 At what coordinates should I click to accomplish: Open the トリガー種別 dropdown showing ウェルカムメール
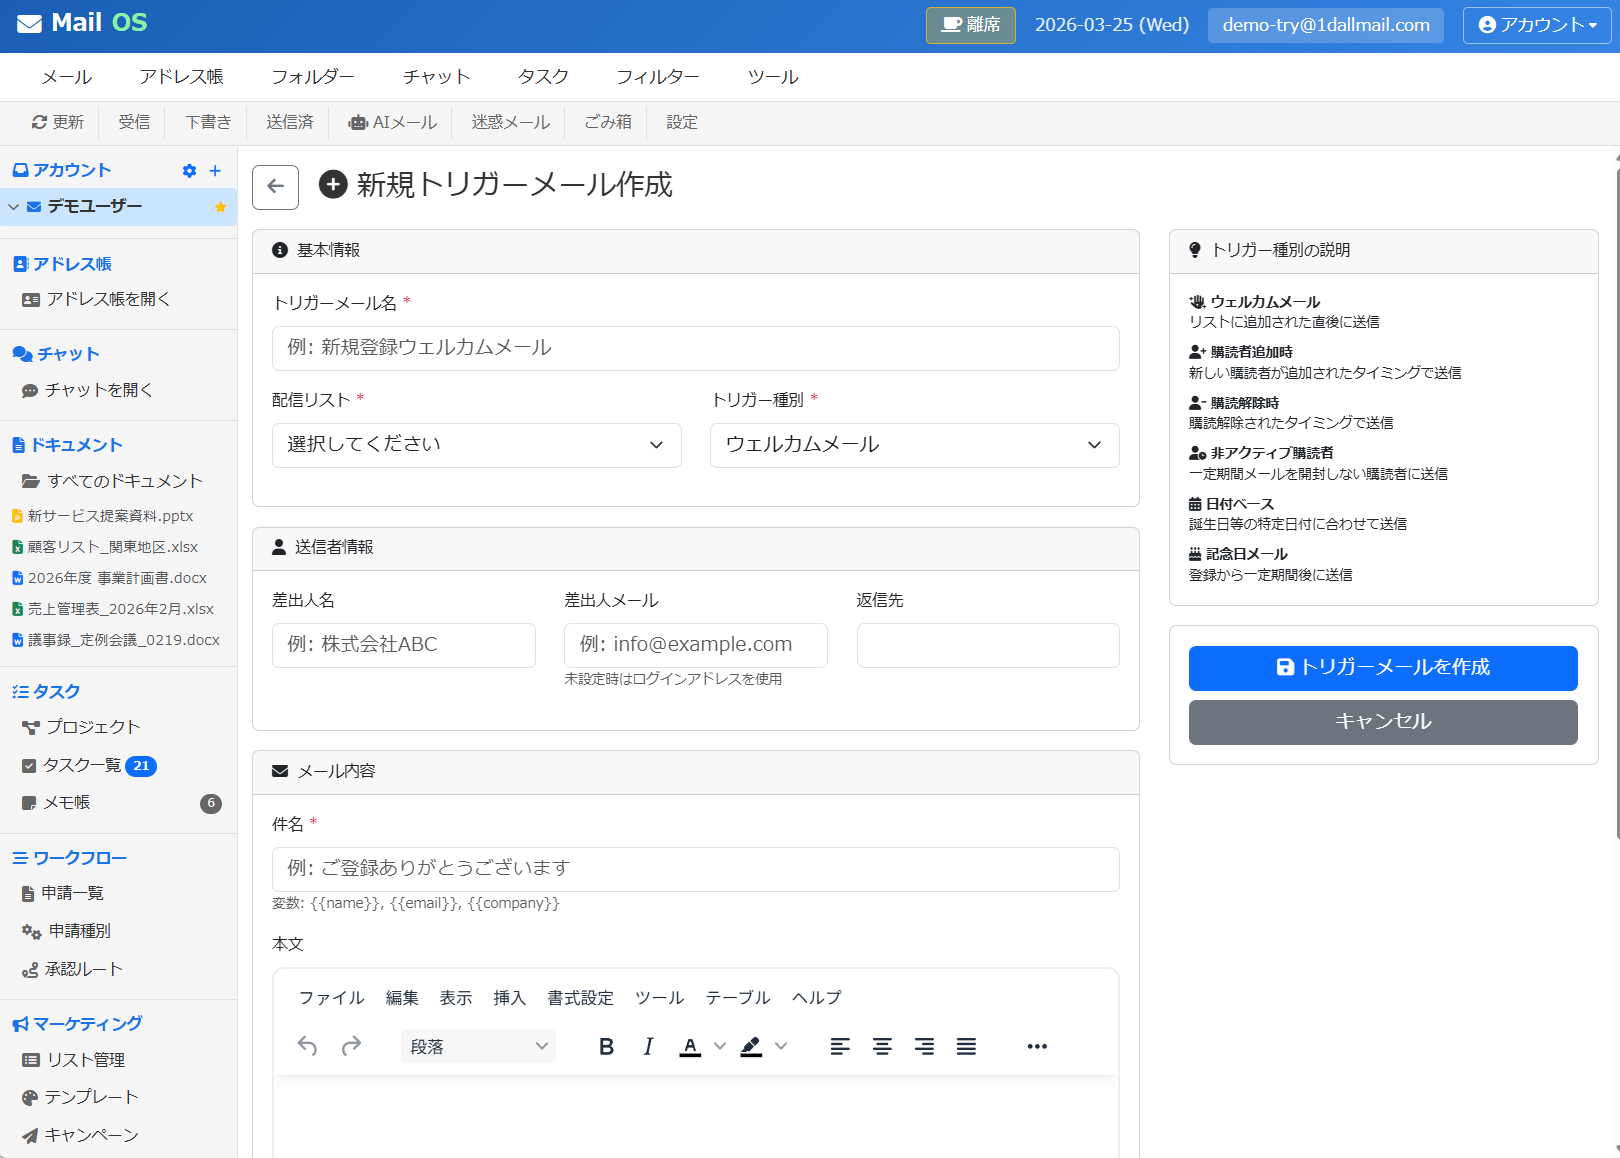913,445
